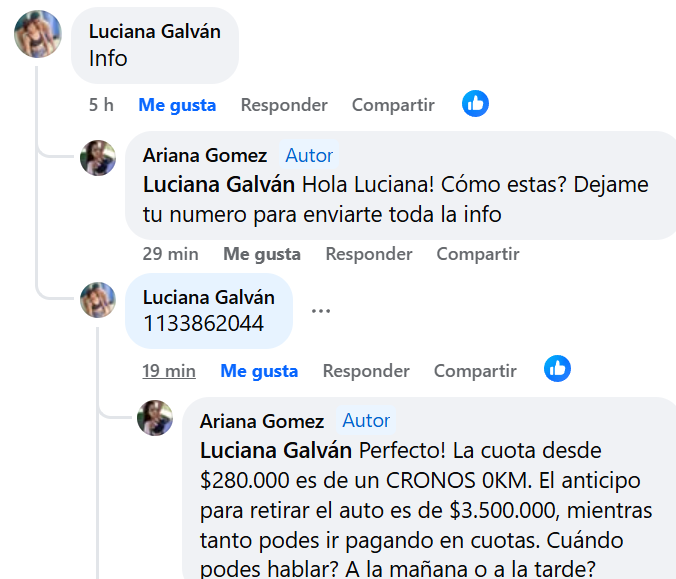Open Luciana Galván's avatar on the phone number comment

pos(98,300)
